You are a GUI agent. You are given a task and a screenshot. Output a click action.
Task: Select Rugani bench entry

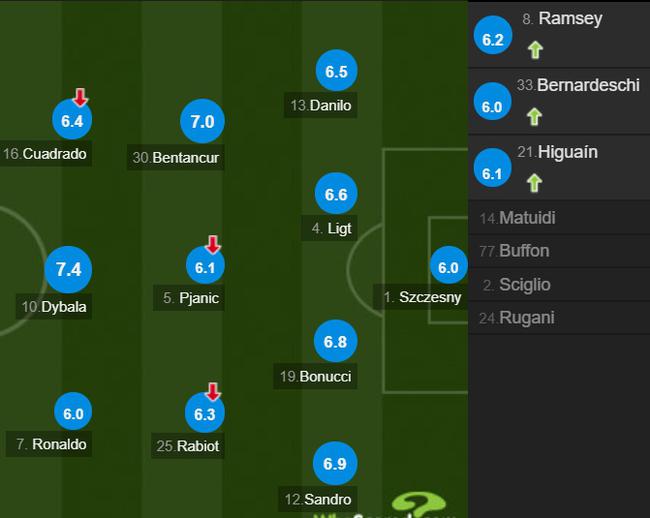[559, 318]
